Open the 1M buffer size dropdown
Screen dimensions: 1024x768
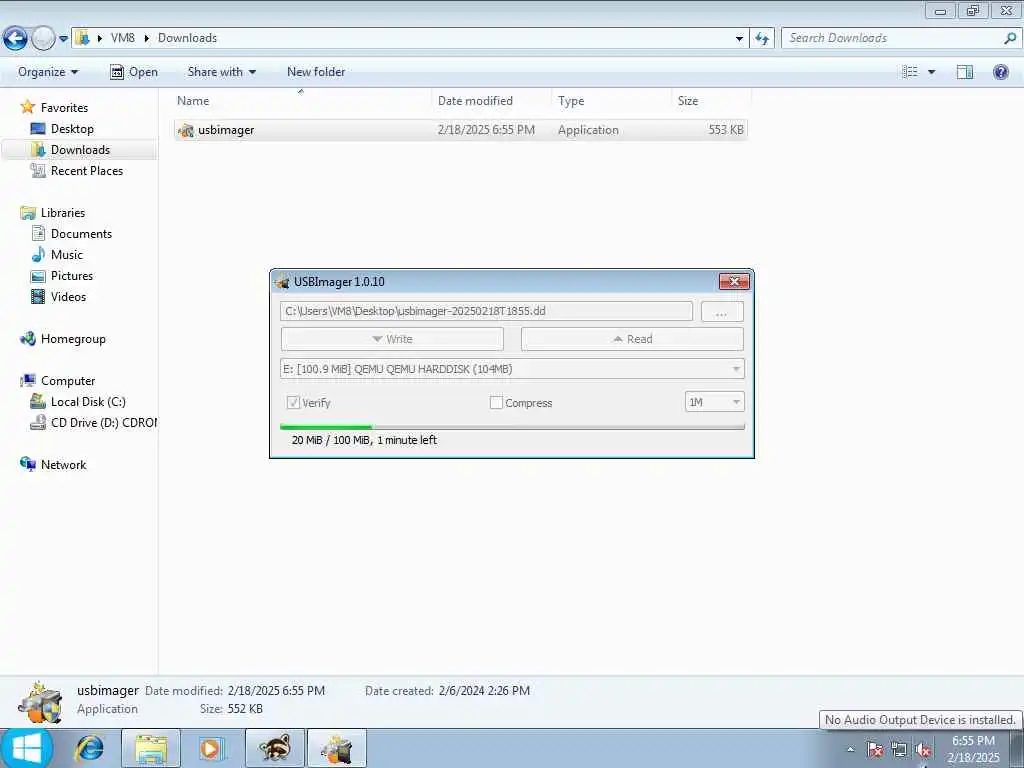pos(714,402)
